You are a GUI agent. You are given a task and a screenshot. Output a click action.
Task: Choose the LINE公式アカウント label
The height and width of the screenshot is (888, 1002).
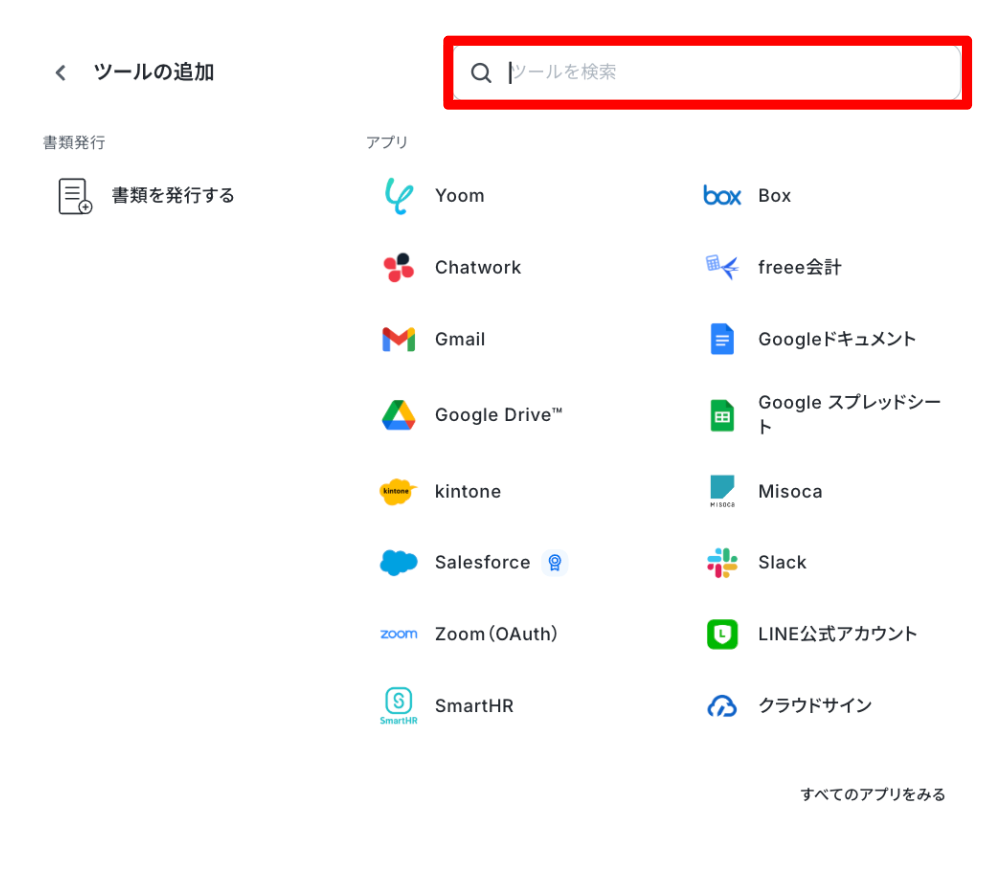tap(838, 634)
